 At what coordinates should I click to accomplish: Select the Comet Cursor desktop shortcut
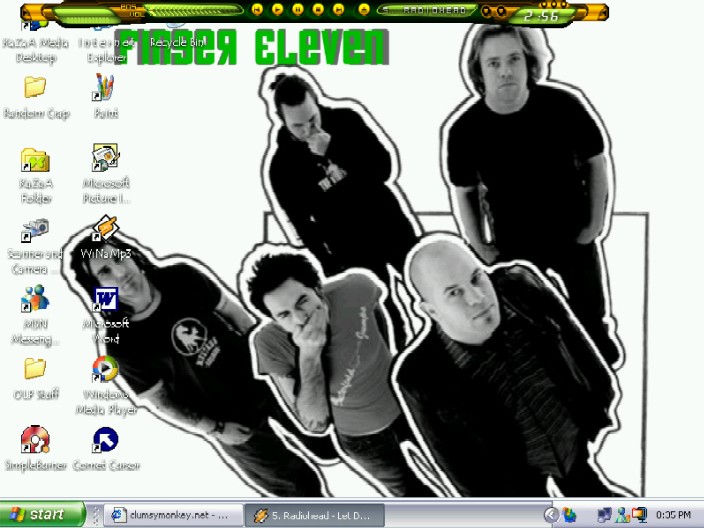[x=106, y=448]
